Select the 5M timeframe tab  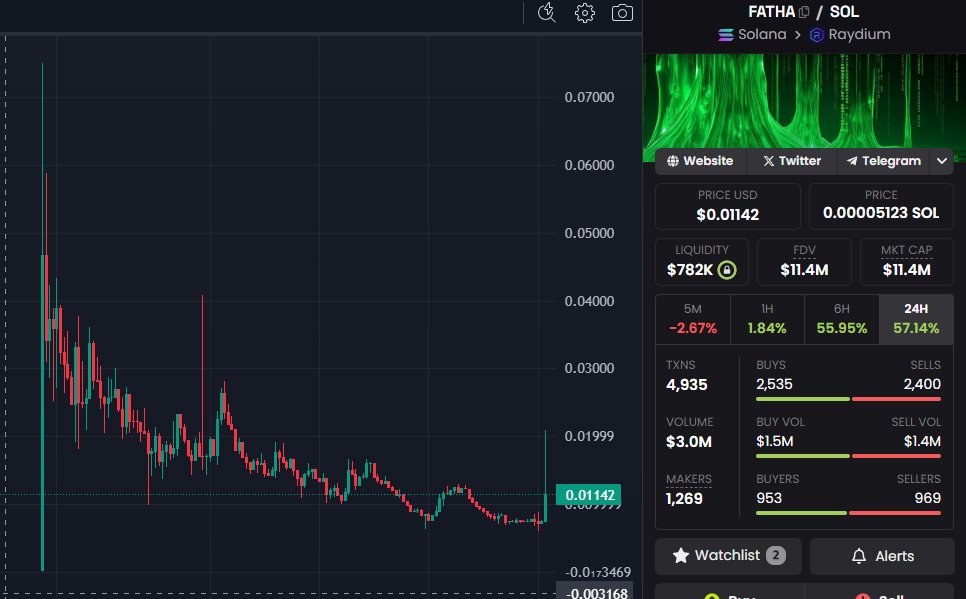692,319
